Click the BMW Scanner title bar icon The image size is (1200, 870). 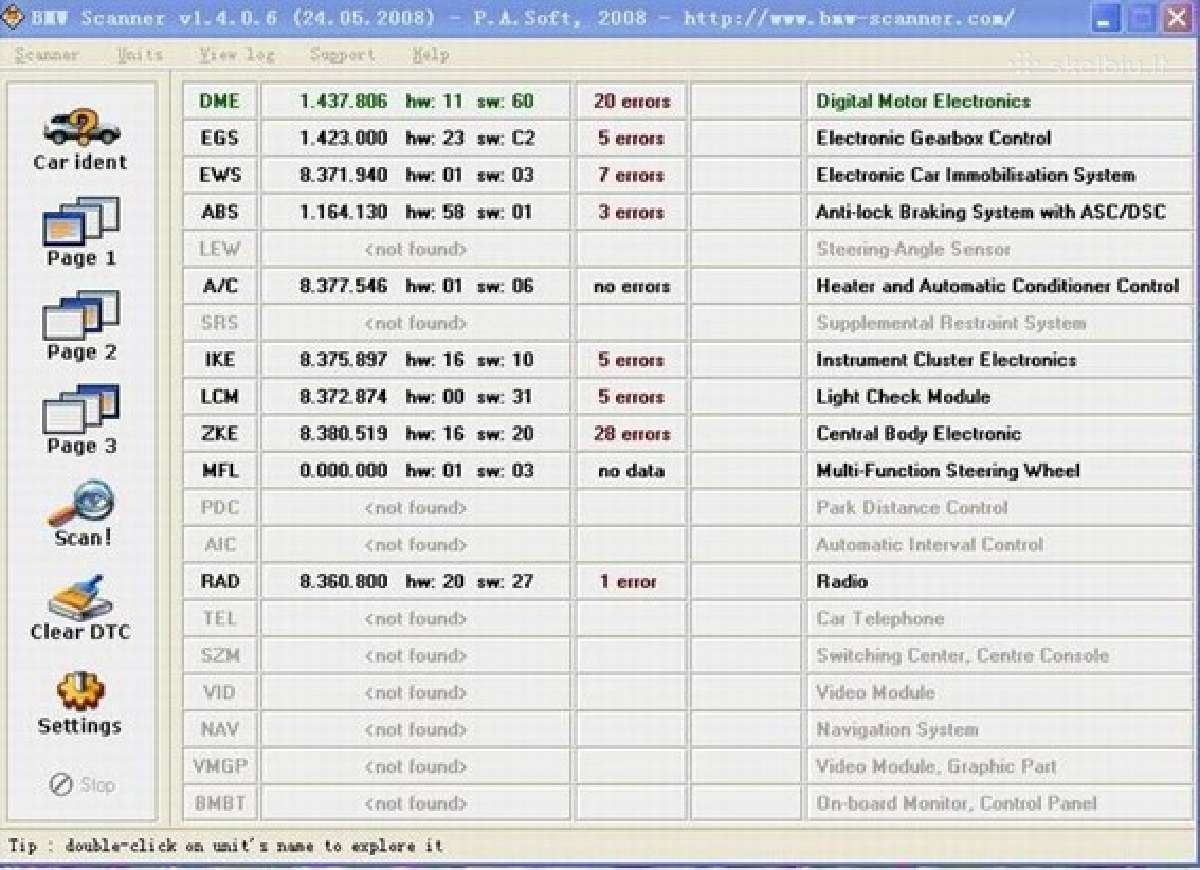pos(13,17)
